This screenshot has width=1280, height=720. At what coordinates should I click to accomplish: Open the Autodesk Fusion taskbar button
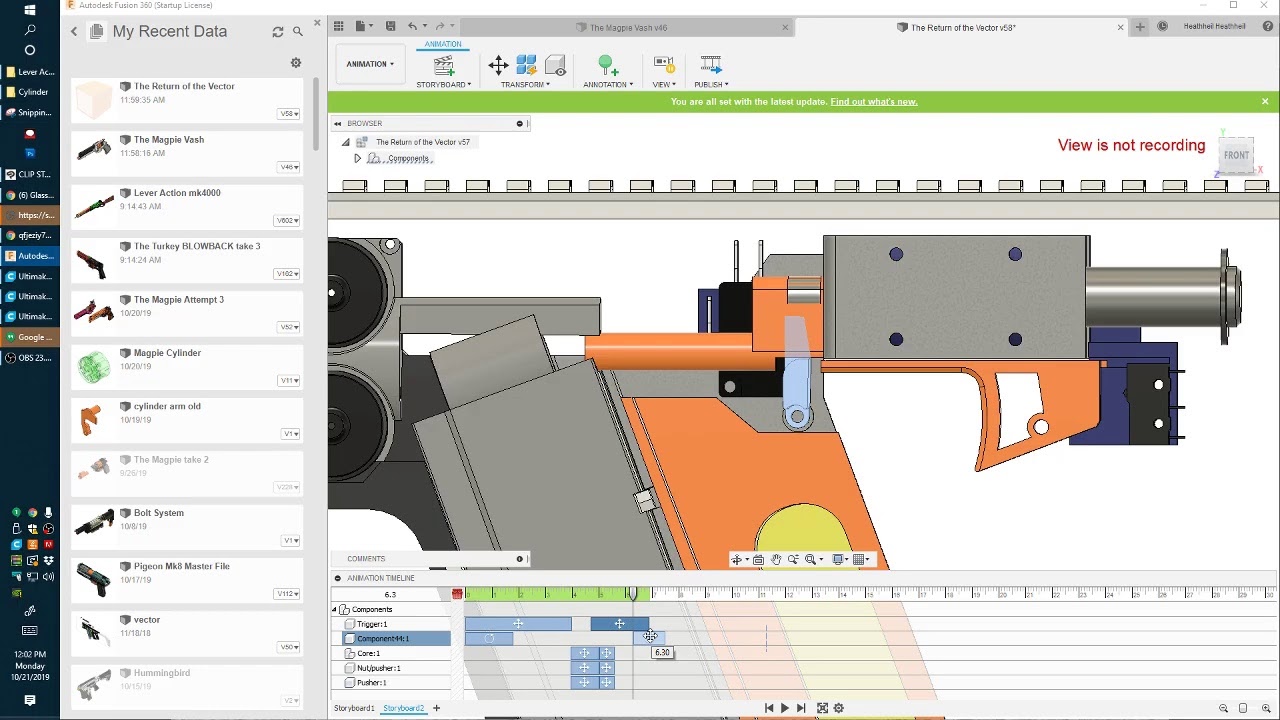30,256
